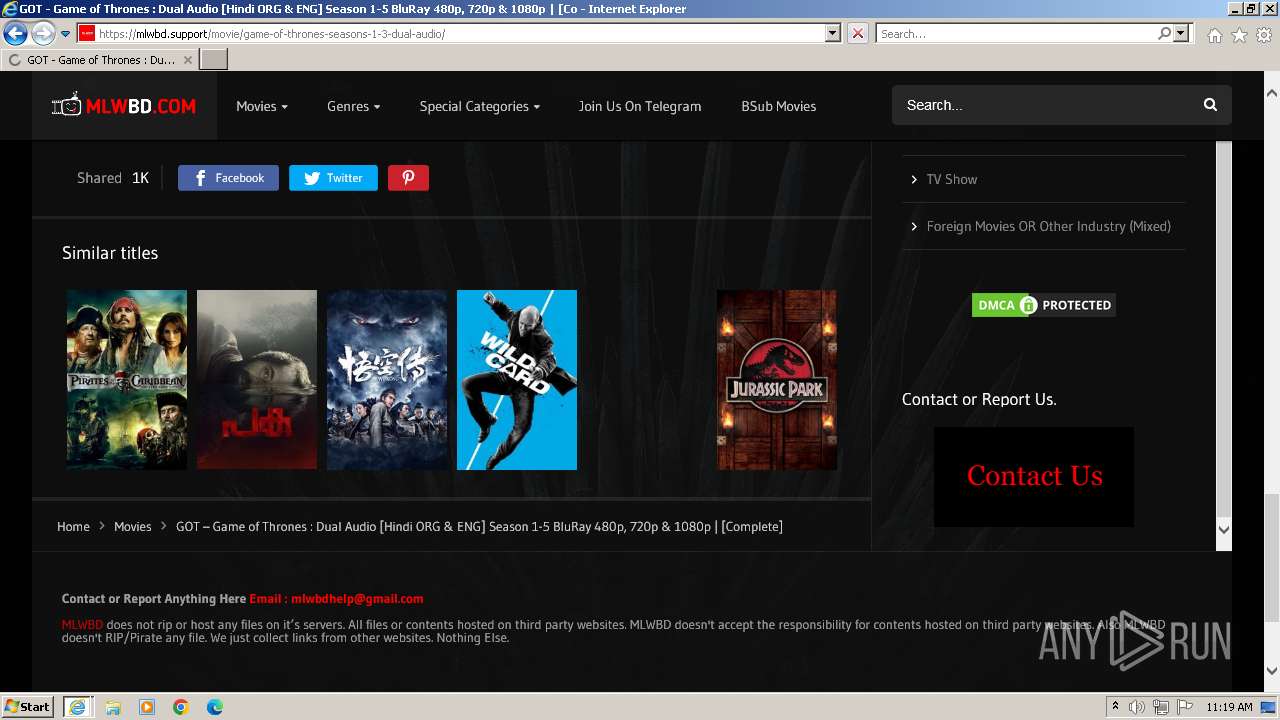This screenshot has height=720, width=1280.
Task: Open the BSub Movies menu item
Action: click(x=778, y=106)
